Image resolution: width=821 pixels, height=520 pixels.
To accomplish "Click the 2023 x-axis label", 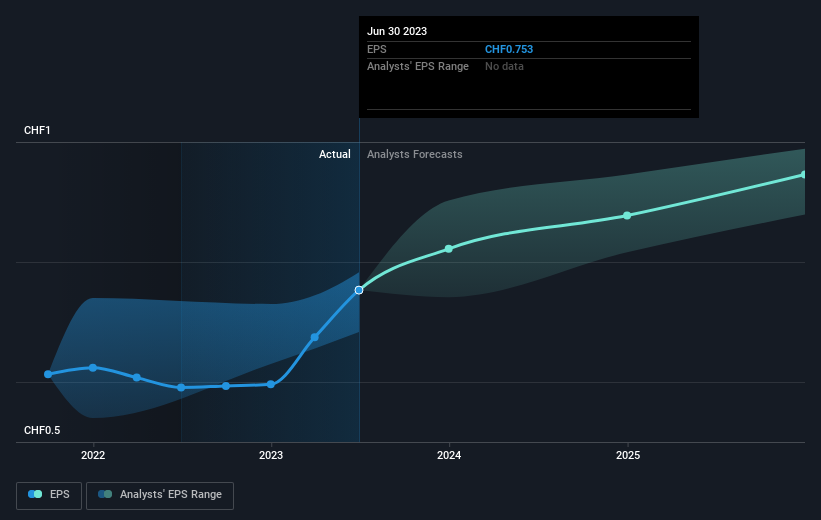I will tap(271, 455).
